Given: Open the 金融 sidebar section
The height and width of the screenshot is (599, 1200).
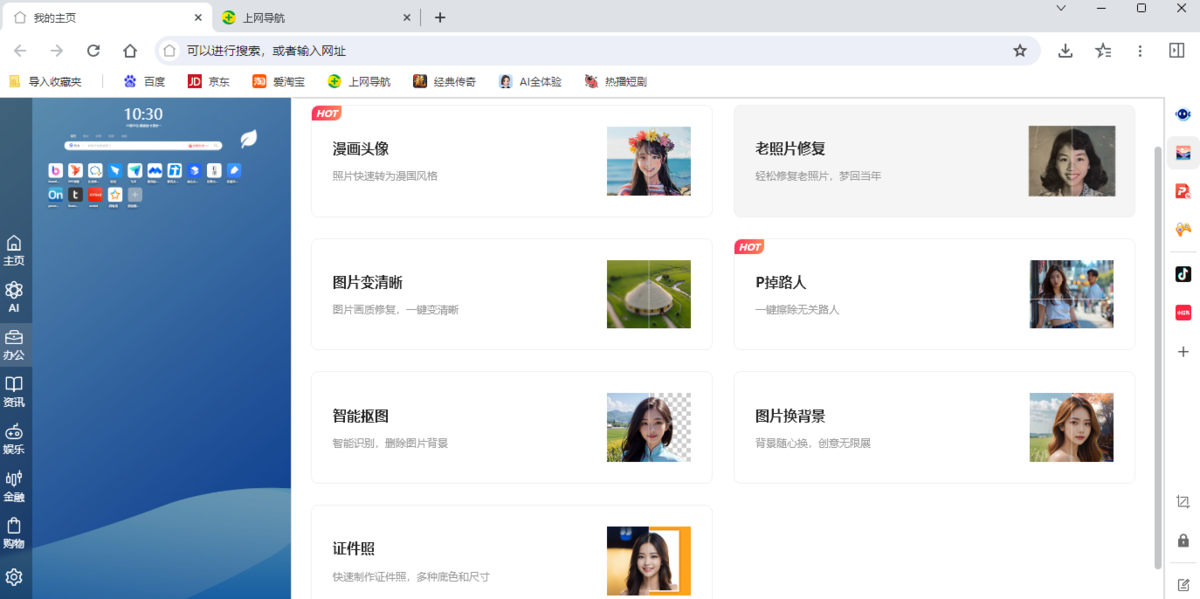Looking at the screenshot, I should click(x=14, y=486).
